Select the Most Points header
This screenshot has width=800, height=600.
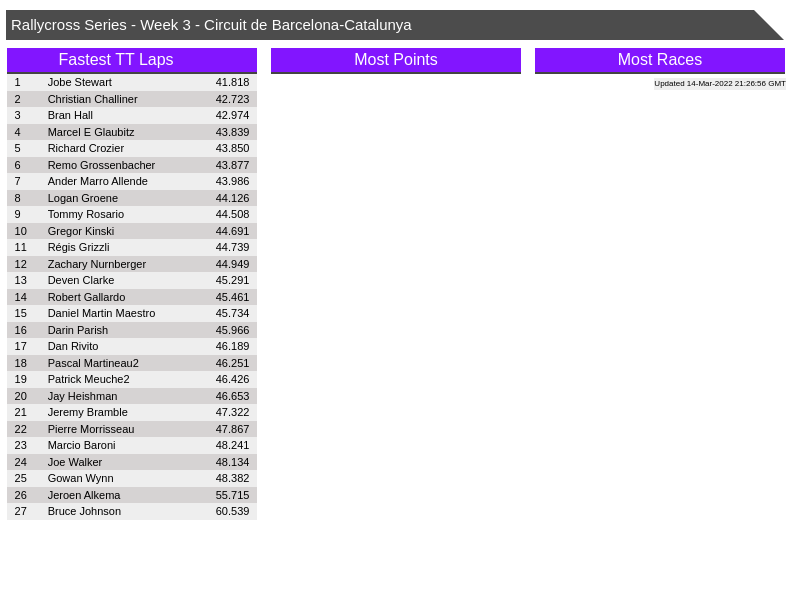(395, 60)
